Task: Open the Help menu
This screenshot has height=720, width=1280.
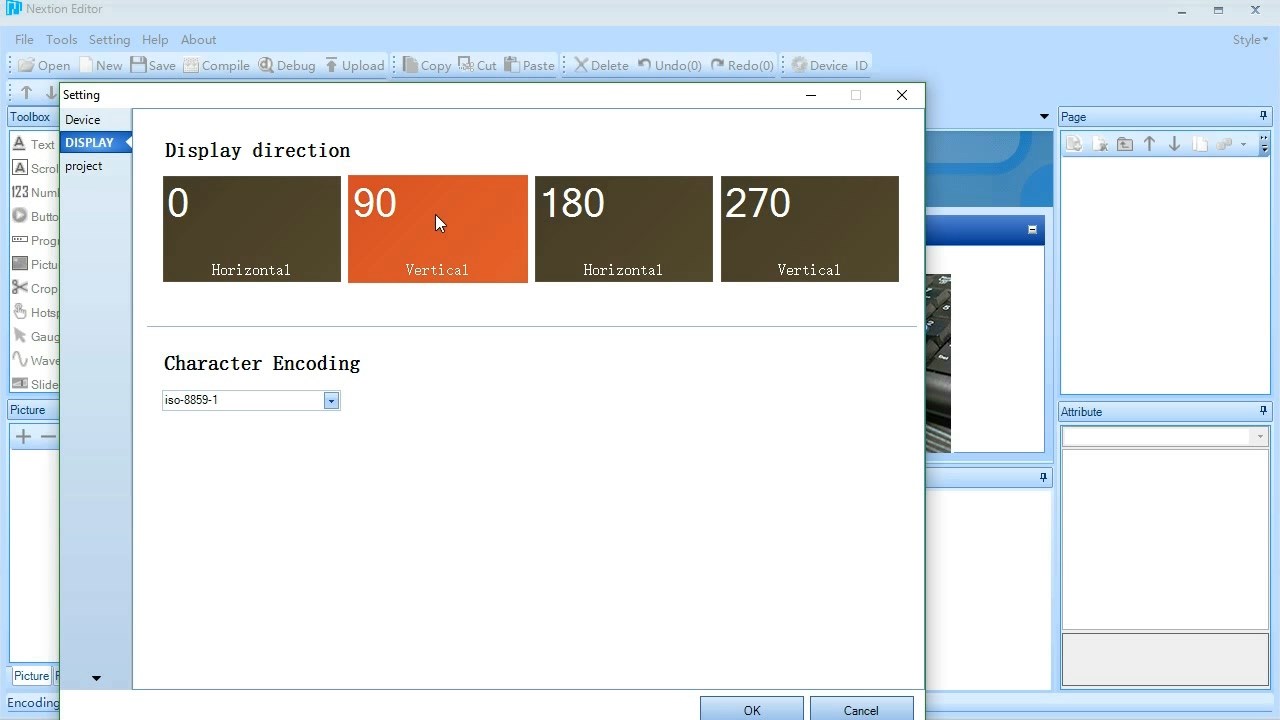Action: 155,40
